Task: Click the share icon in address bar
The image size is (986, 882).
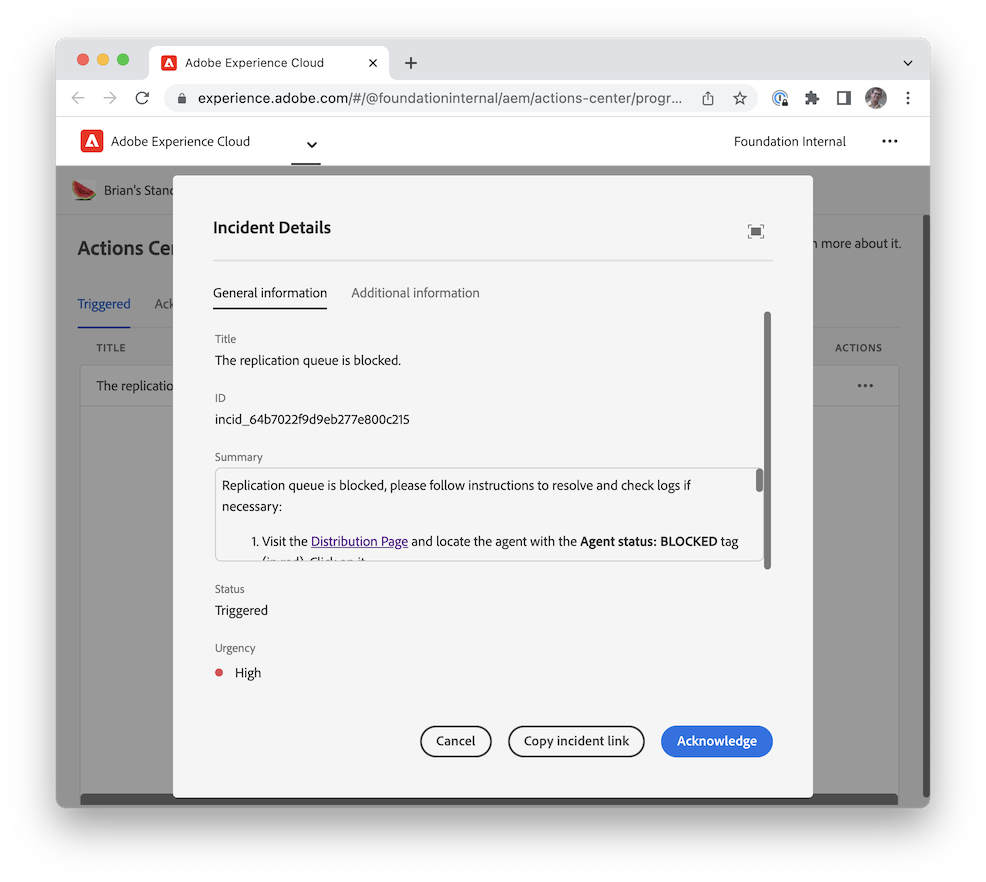Action: [708, 98]
